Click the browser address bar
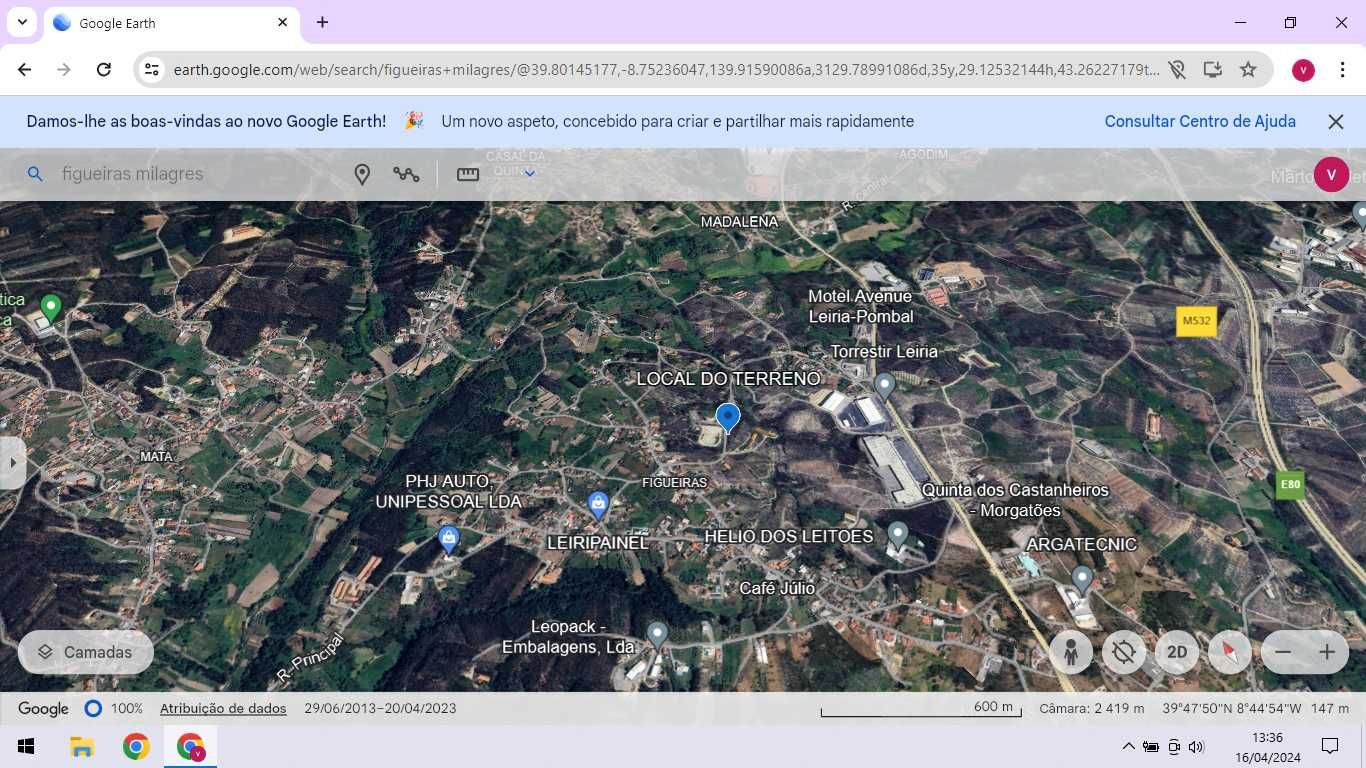Image resolution: width=1366 pixels, height=768 pixels. (x=665, y=70)
